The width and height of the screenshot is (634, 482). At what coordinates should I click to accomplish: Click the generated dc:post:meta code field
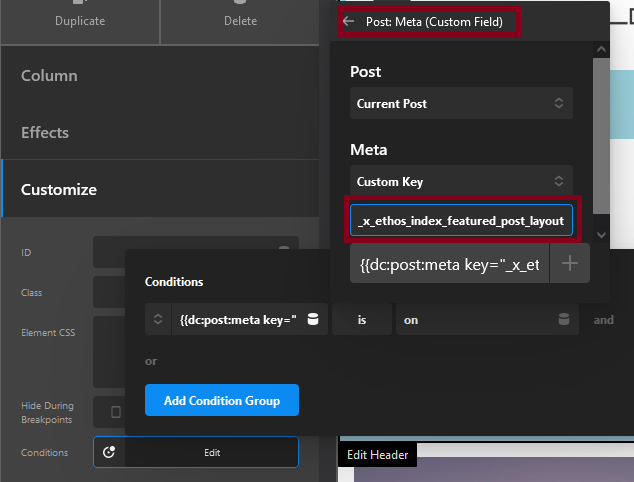point(449,264)
